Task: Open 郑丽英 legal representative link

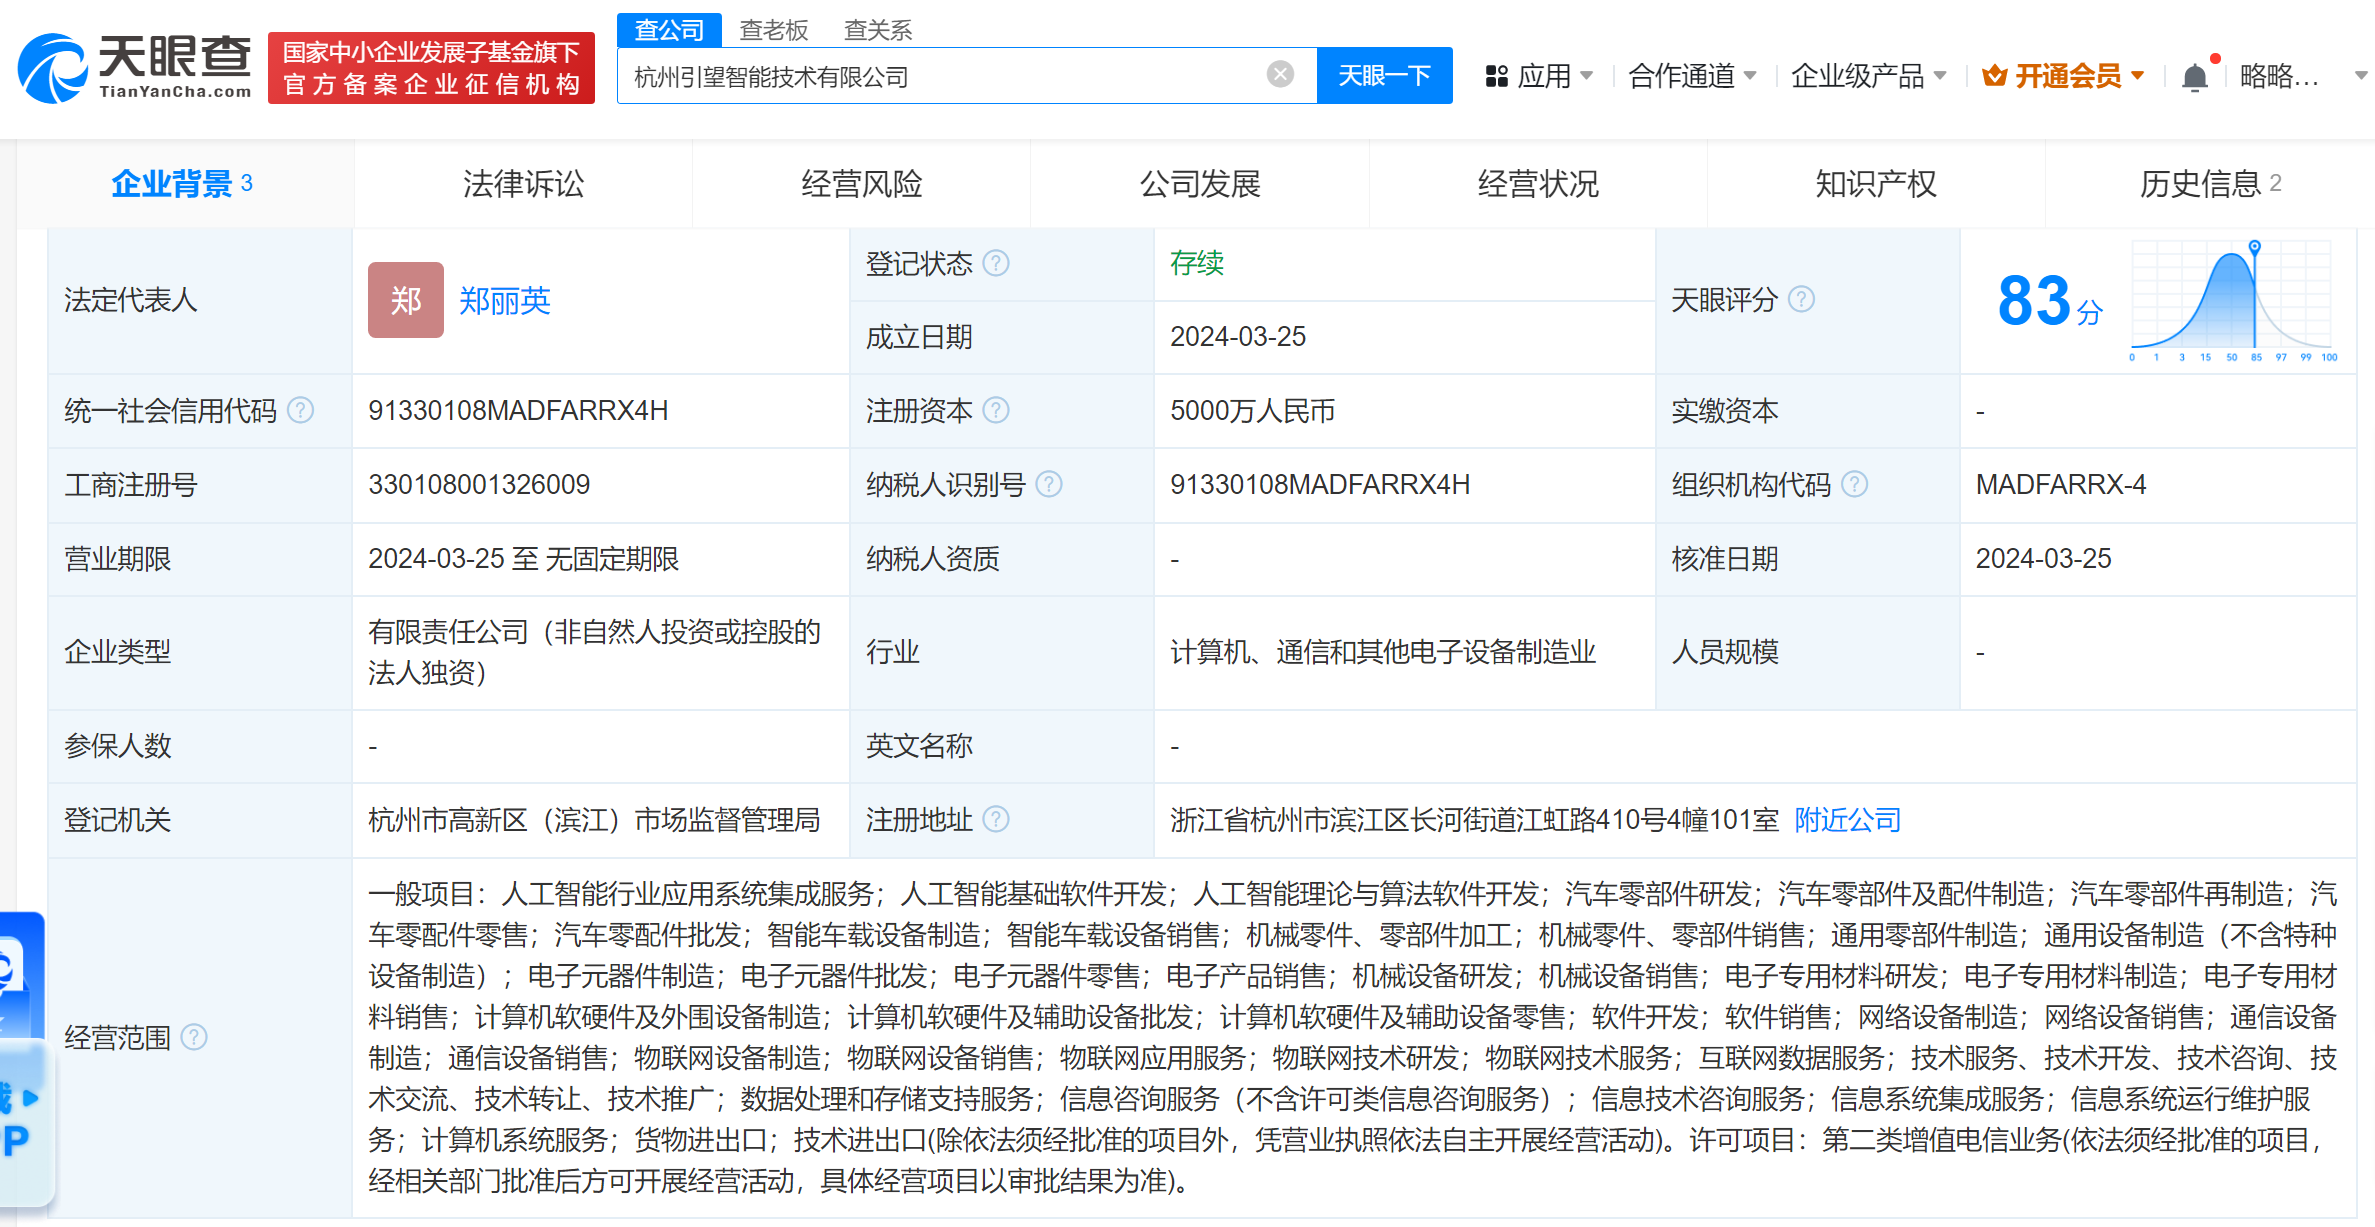Action: click(505, 300)
